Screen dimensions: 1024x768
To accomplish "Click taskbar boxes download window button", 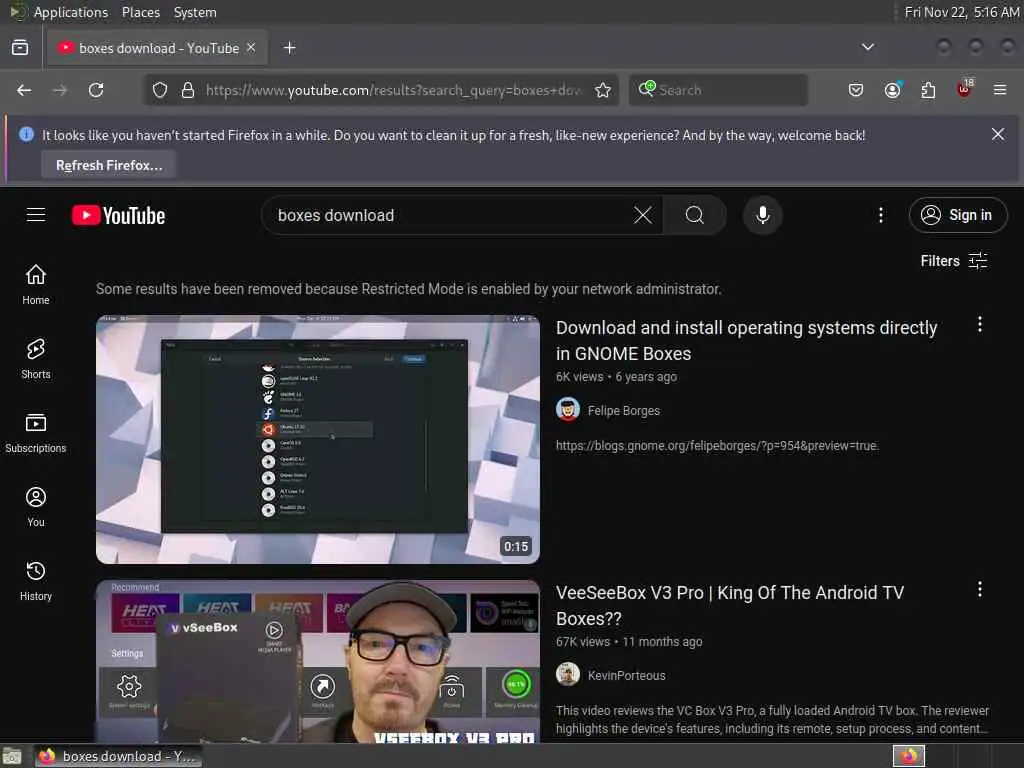I will click(x=118, y=756).
